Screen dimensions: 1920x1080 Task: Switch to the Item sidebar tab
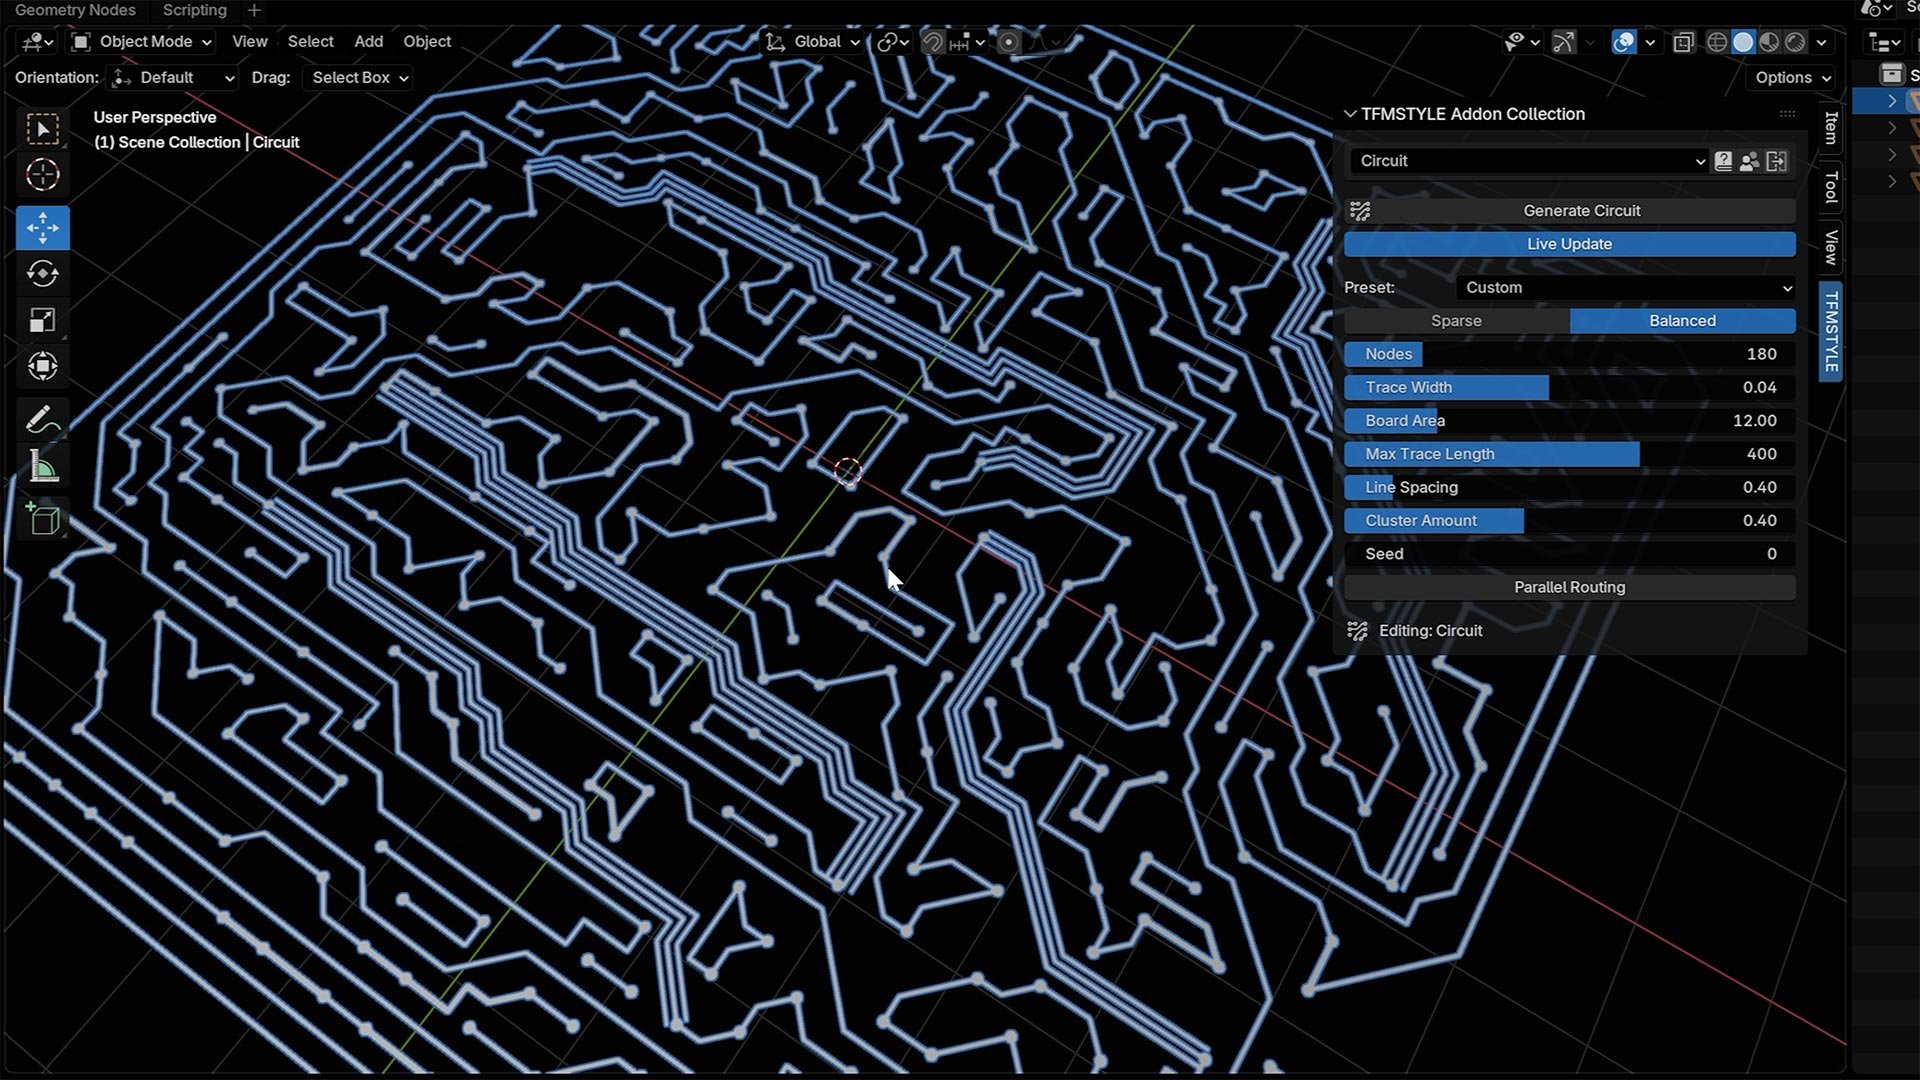coord(1830,128)
